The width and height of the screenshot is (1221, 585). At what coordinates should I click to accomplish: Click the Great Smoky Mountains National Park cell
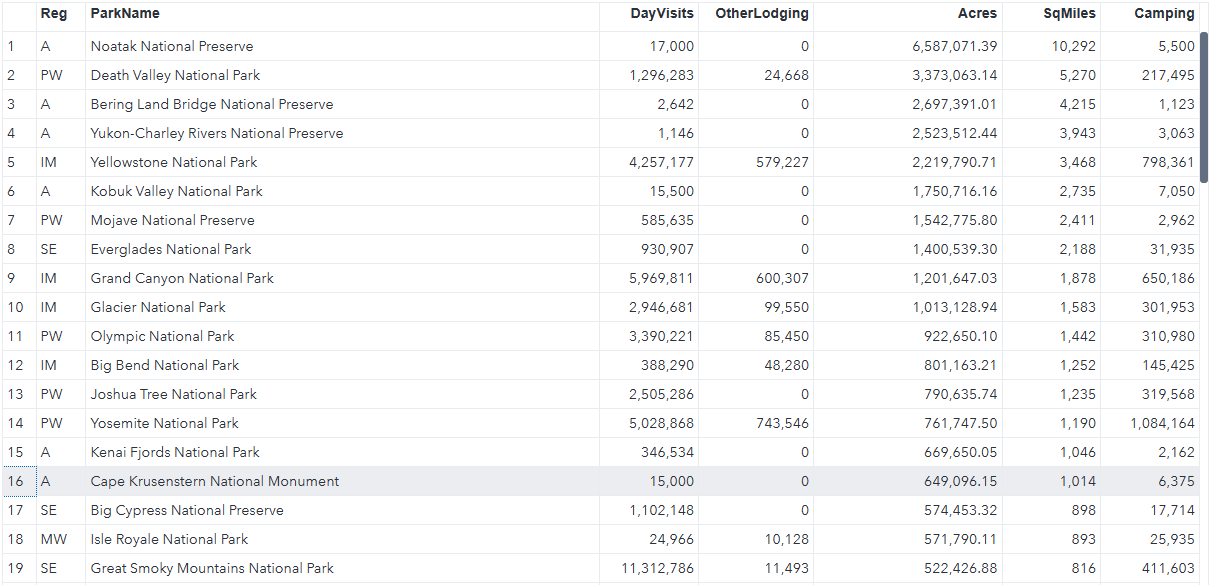click(x=212, y=568)
